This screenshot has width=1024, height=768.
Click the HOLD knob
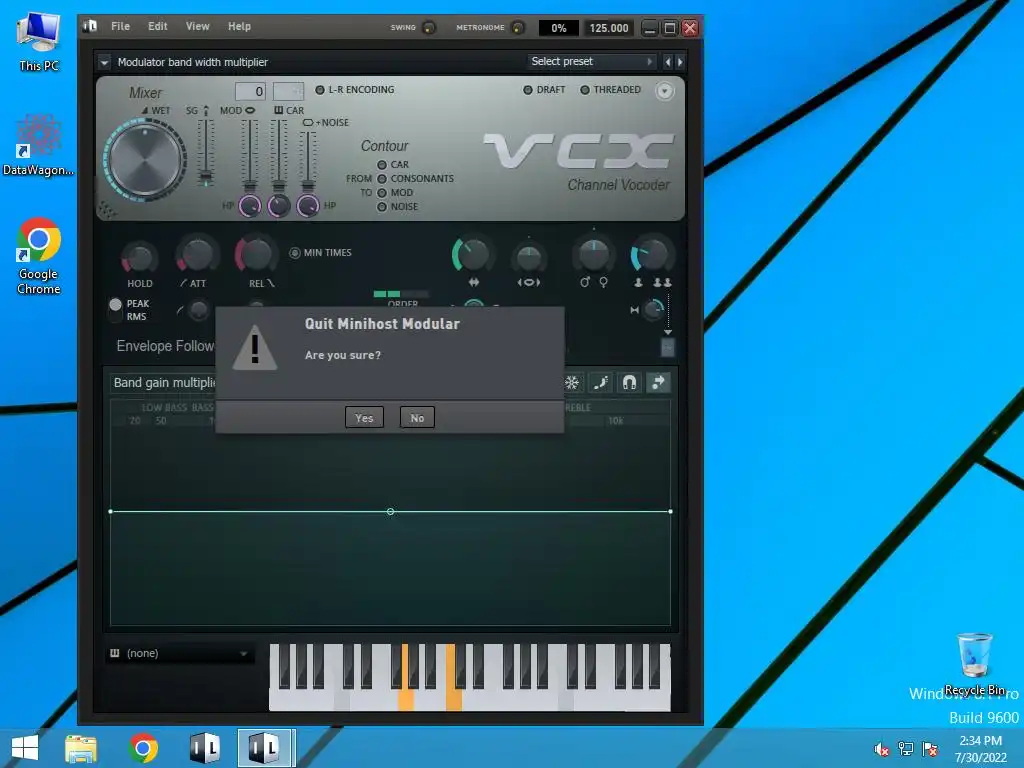[139, 257]
